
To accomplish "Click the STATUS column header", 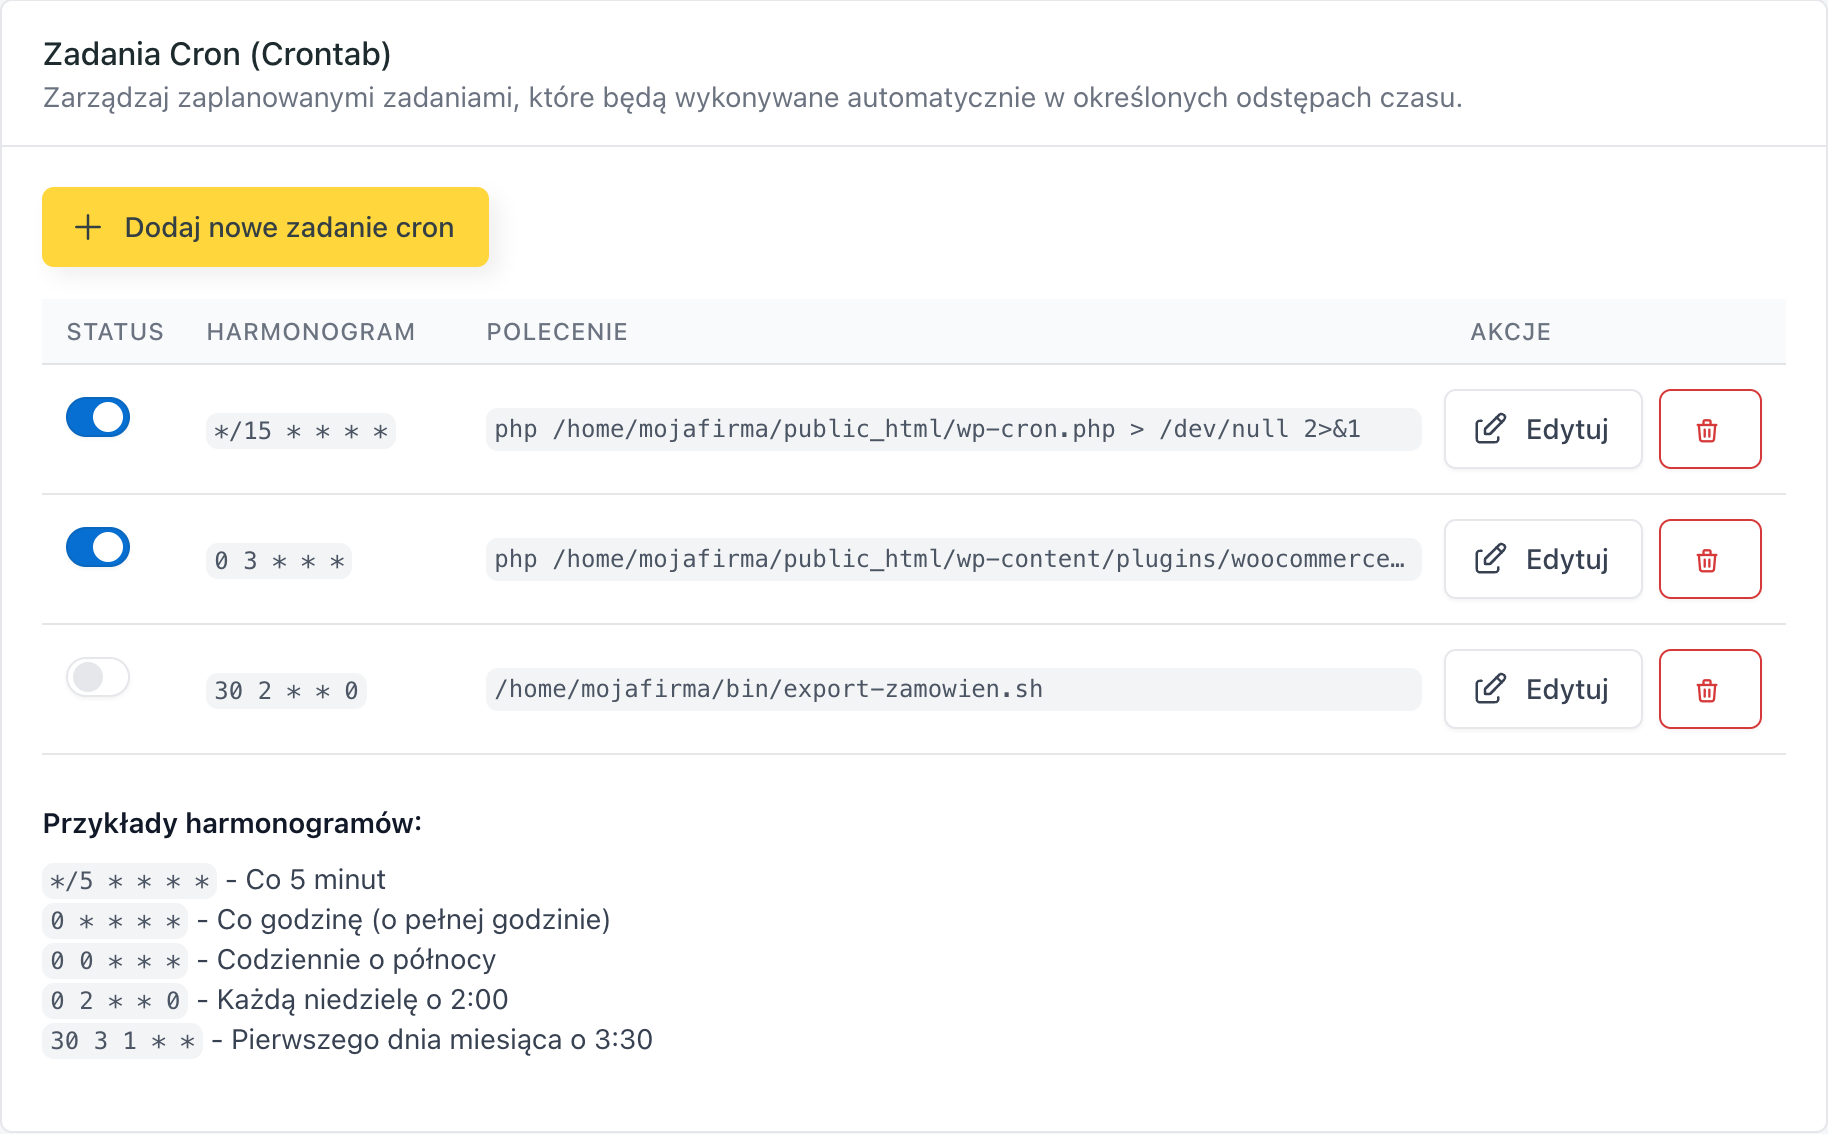I will [x=115, y=332].
